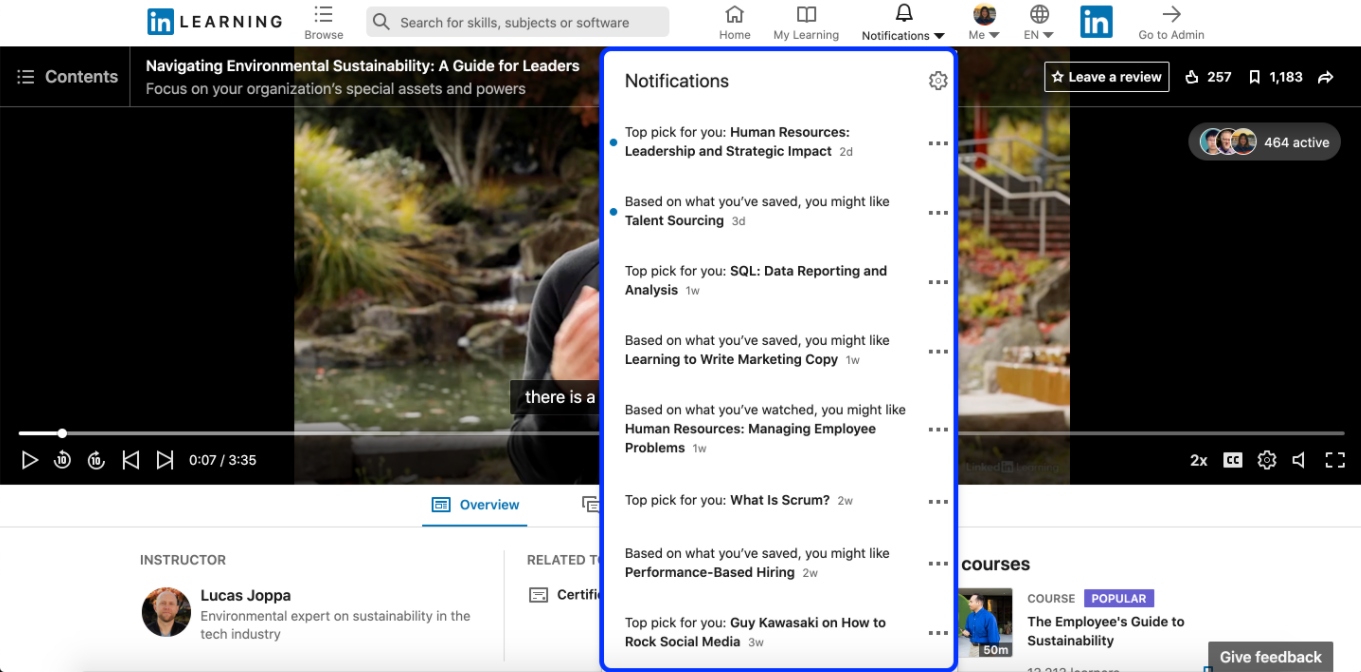Screen dimensions: 1361x672
Task: Skip forward 10 seconds
Action: [x=96, y=460]
